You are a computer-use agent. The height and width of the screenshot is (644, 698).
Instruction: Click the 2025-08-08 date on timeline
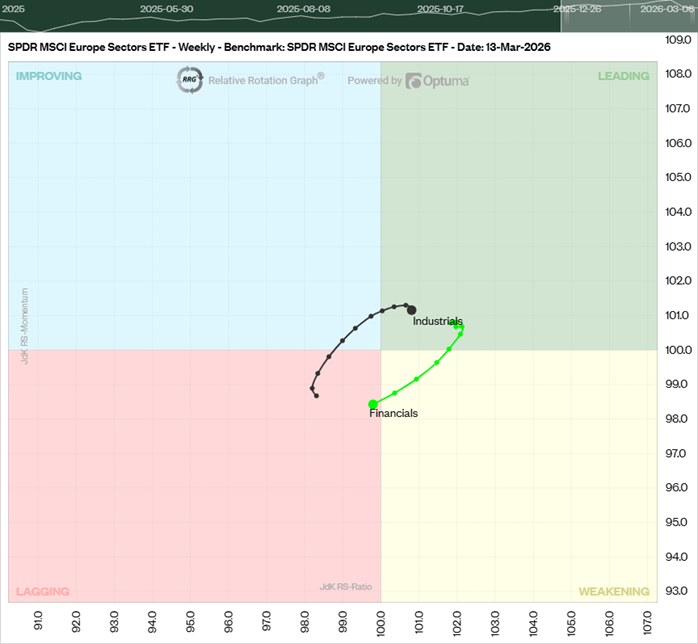point(303,8)
